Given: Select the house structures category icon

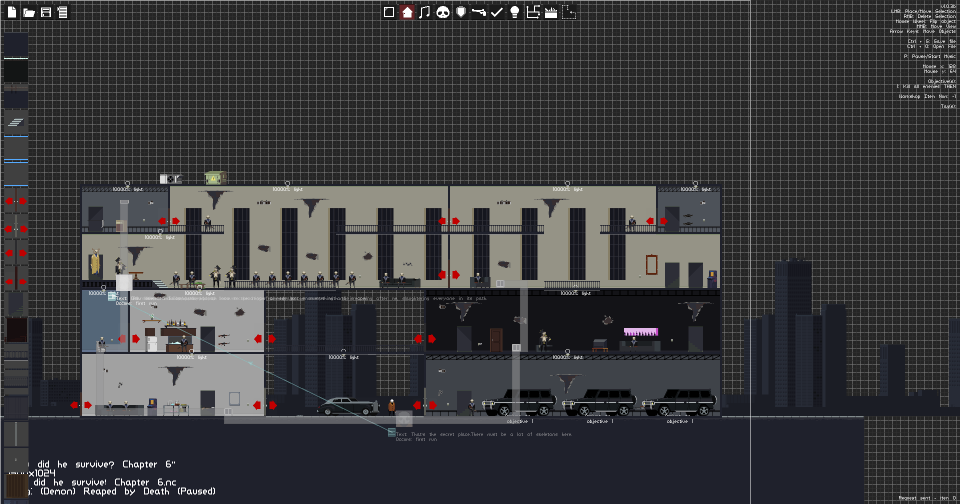Looking at the screenshot, I should click(407, 12).
